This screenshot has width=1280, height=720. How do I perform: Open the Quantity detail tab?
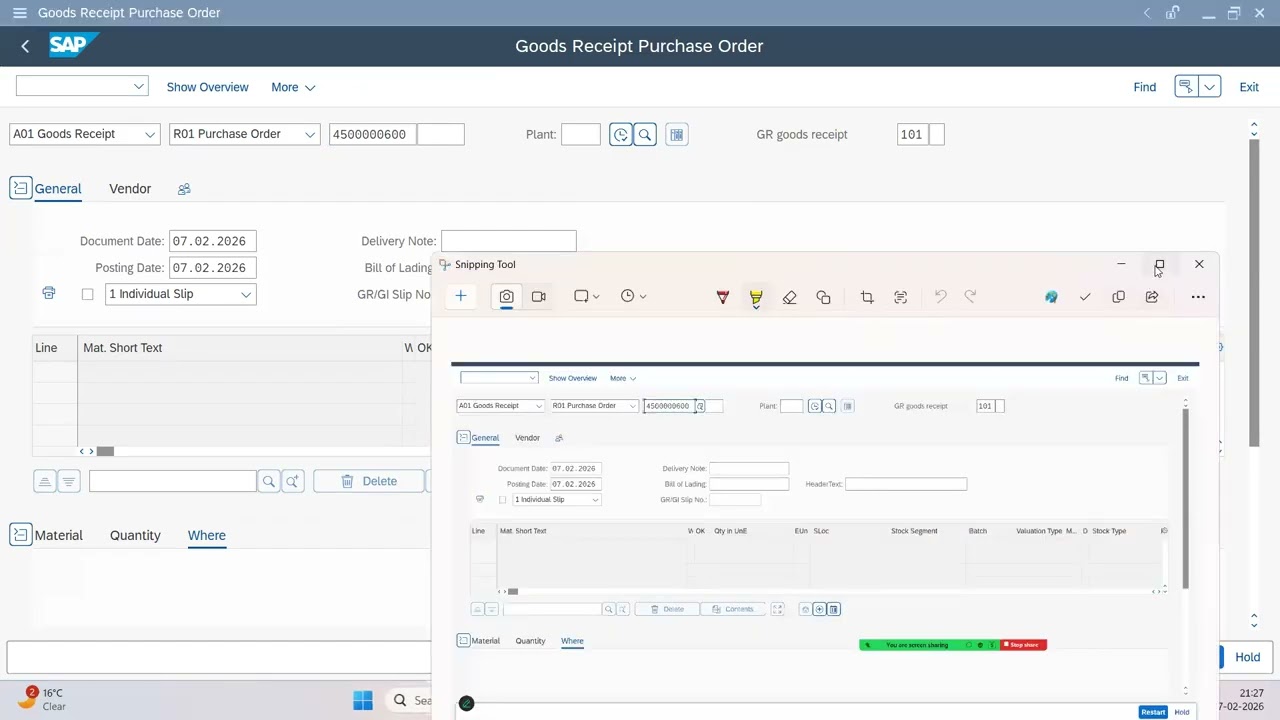135,535
